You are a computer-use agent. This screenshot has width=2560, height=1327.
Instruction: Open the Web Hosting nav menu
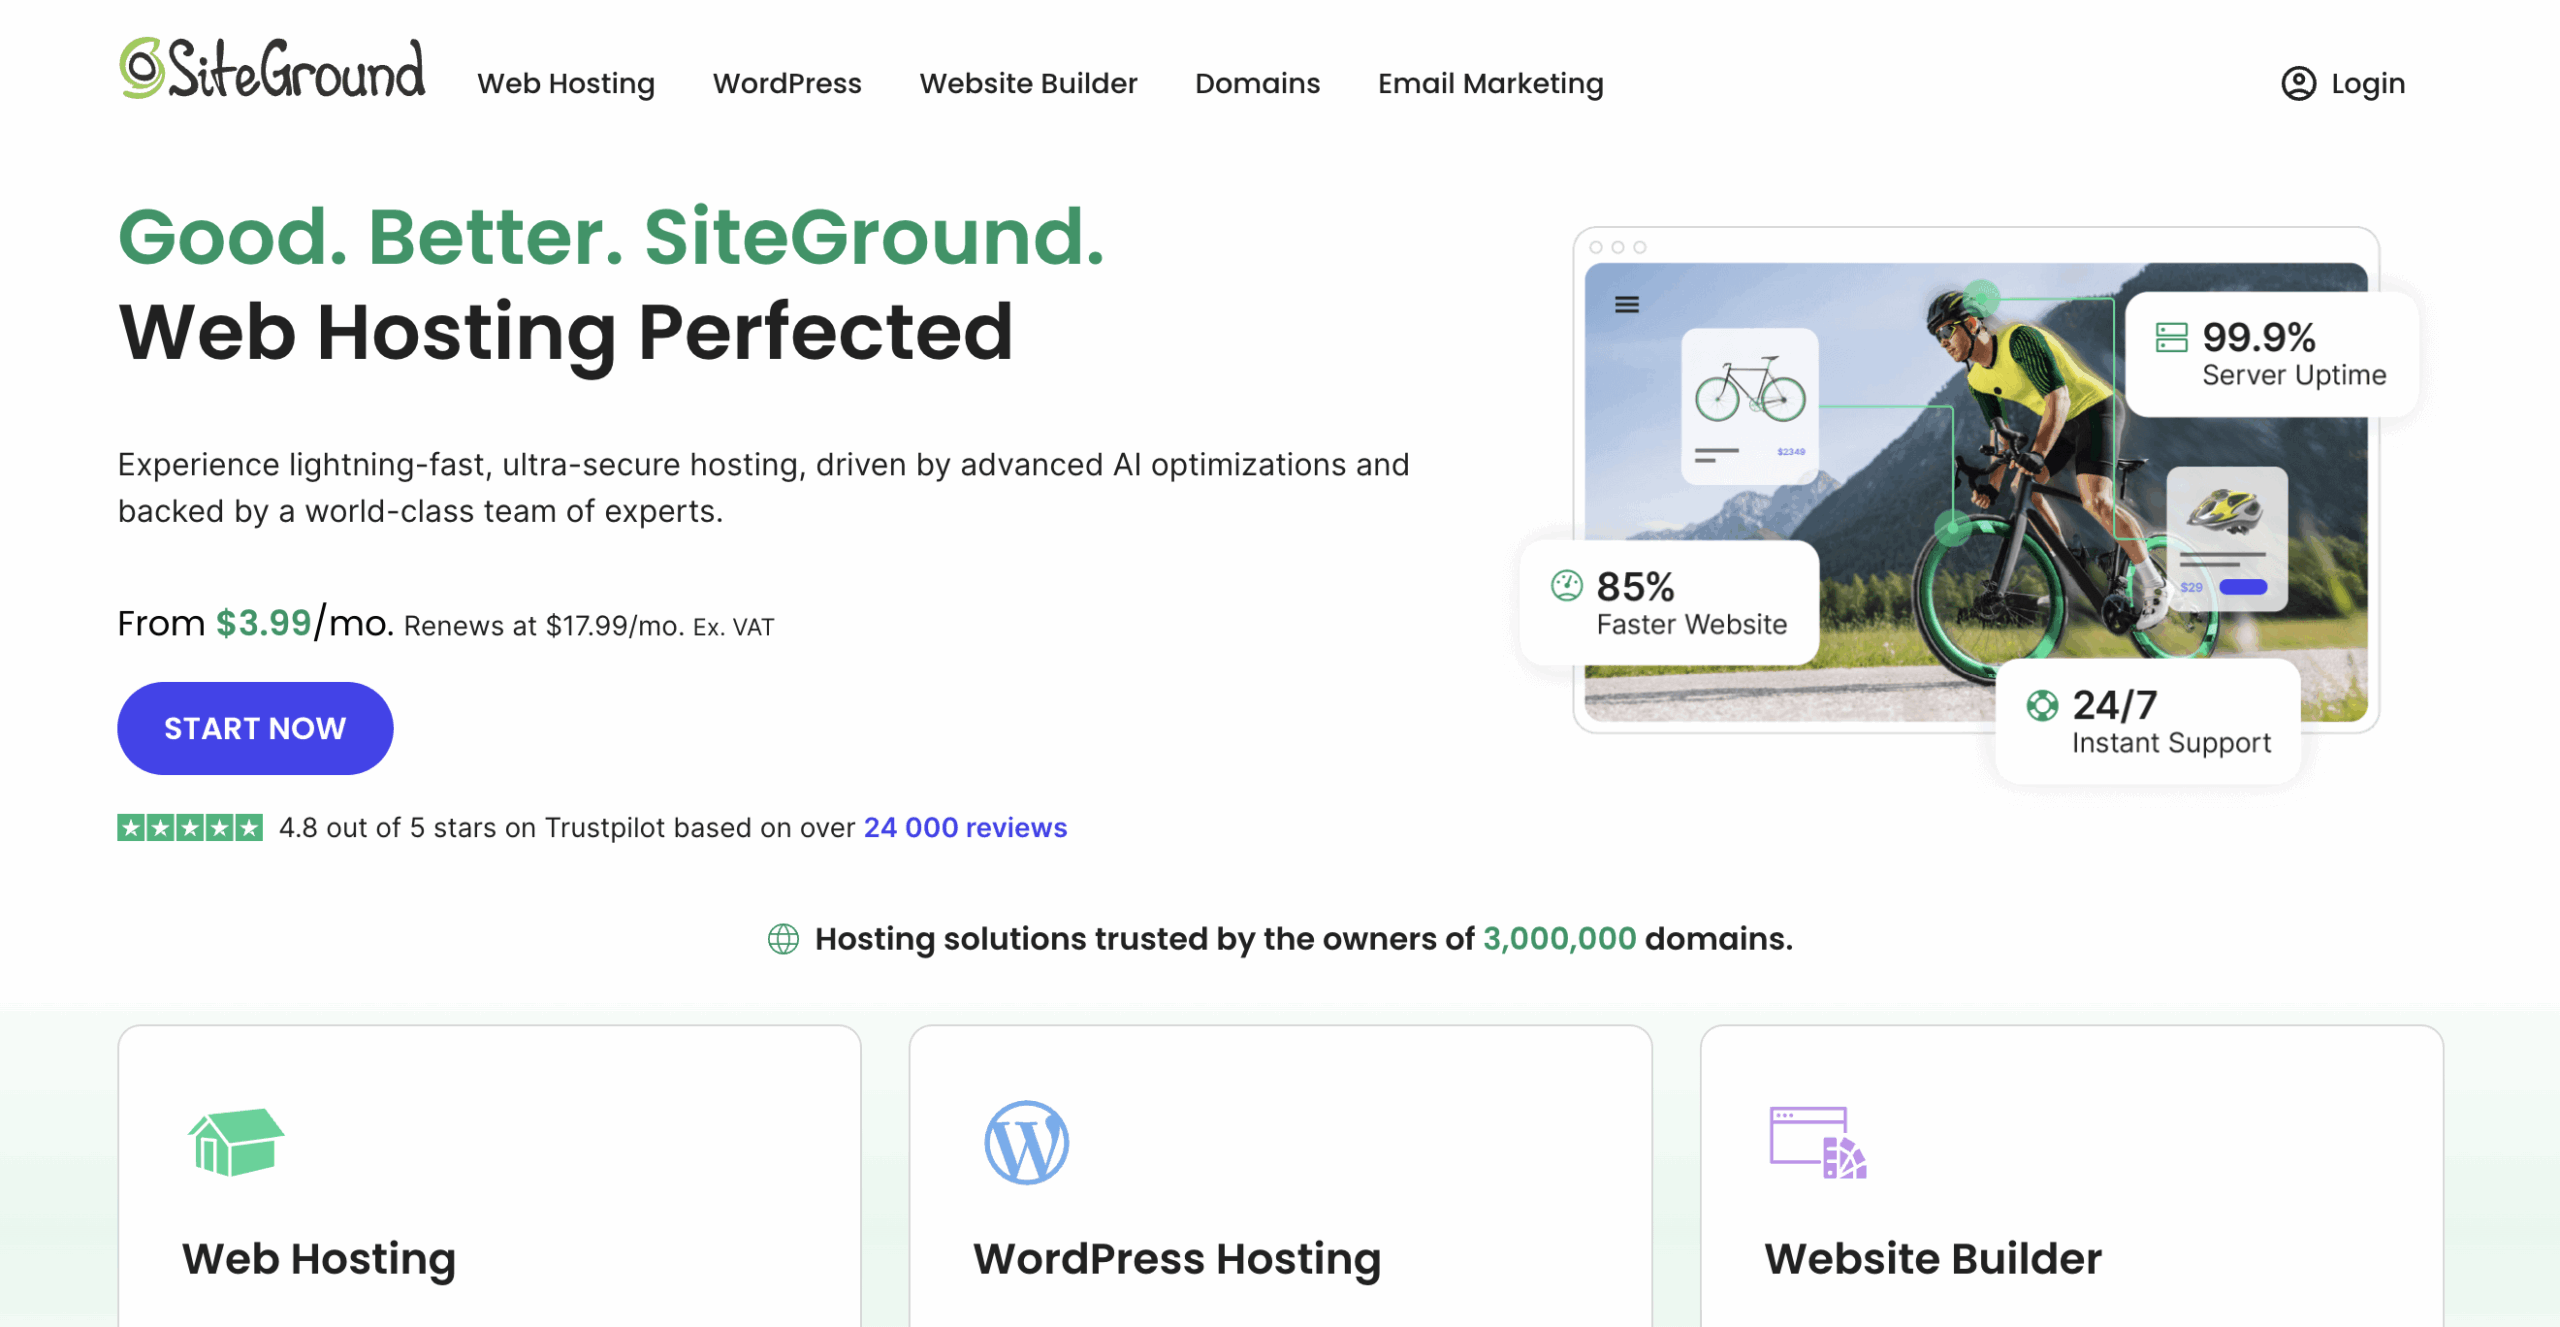pos(566,83)
